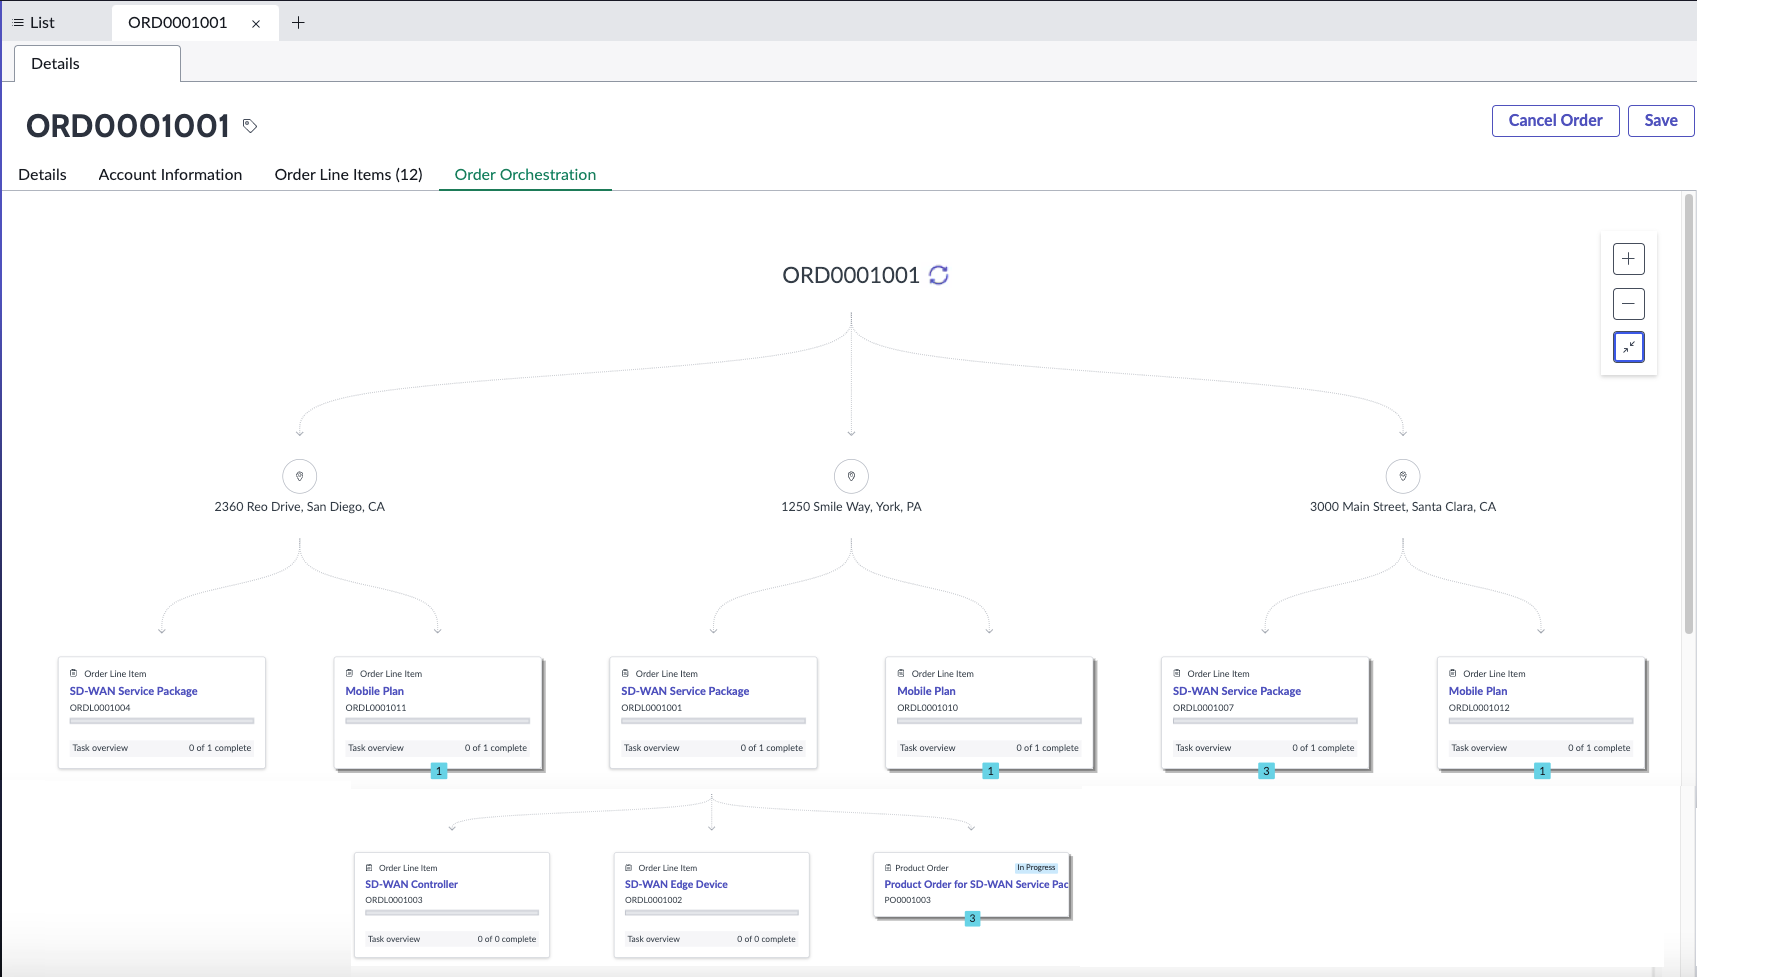Select the Order Orchestration tab
The height and width of the screenshot is (977, 1786).
pyautogui.click(x=525, y=174)
